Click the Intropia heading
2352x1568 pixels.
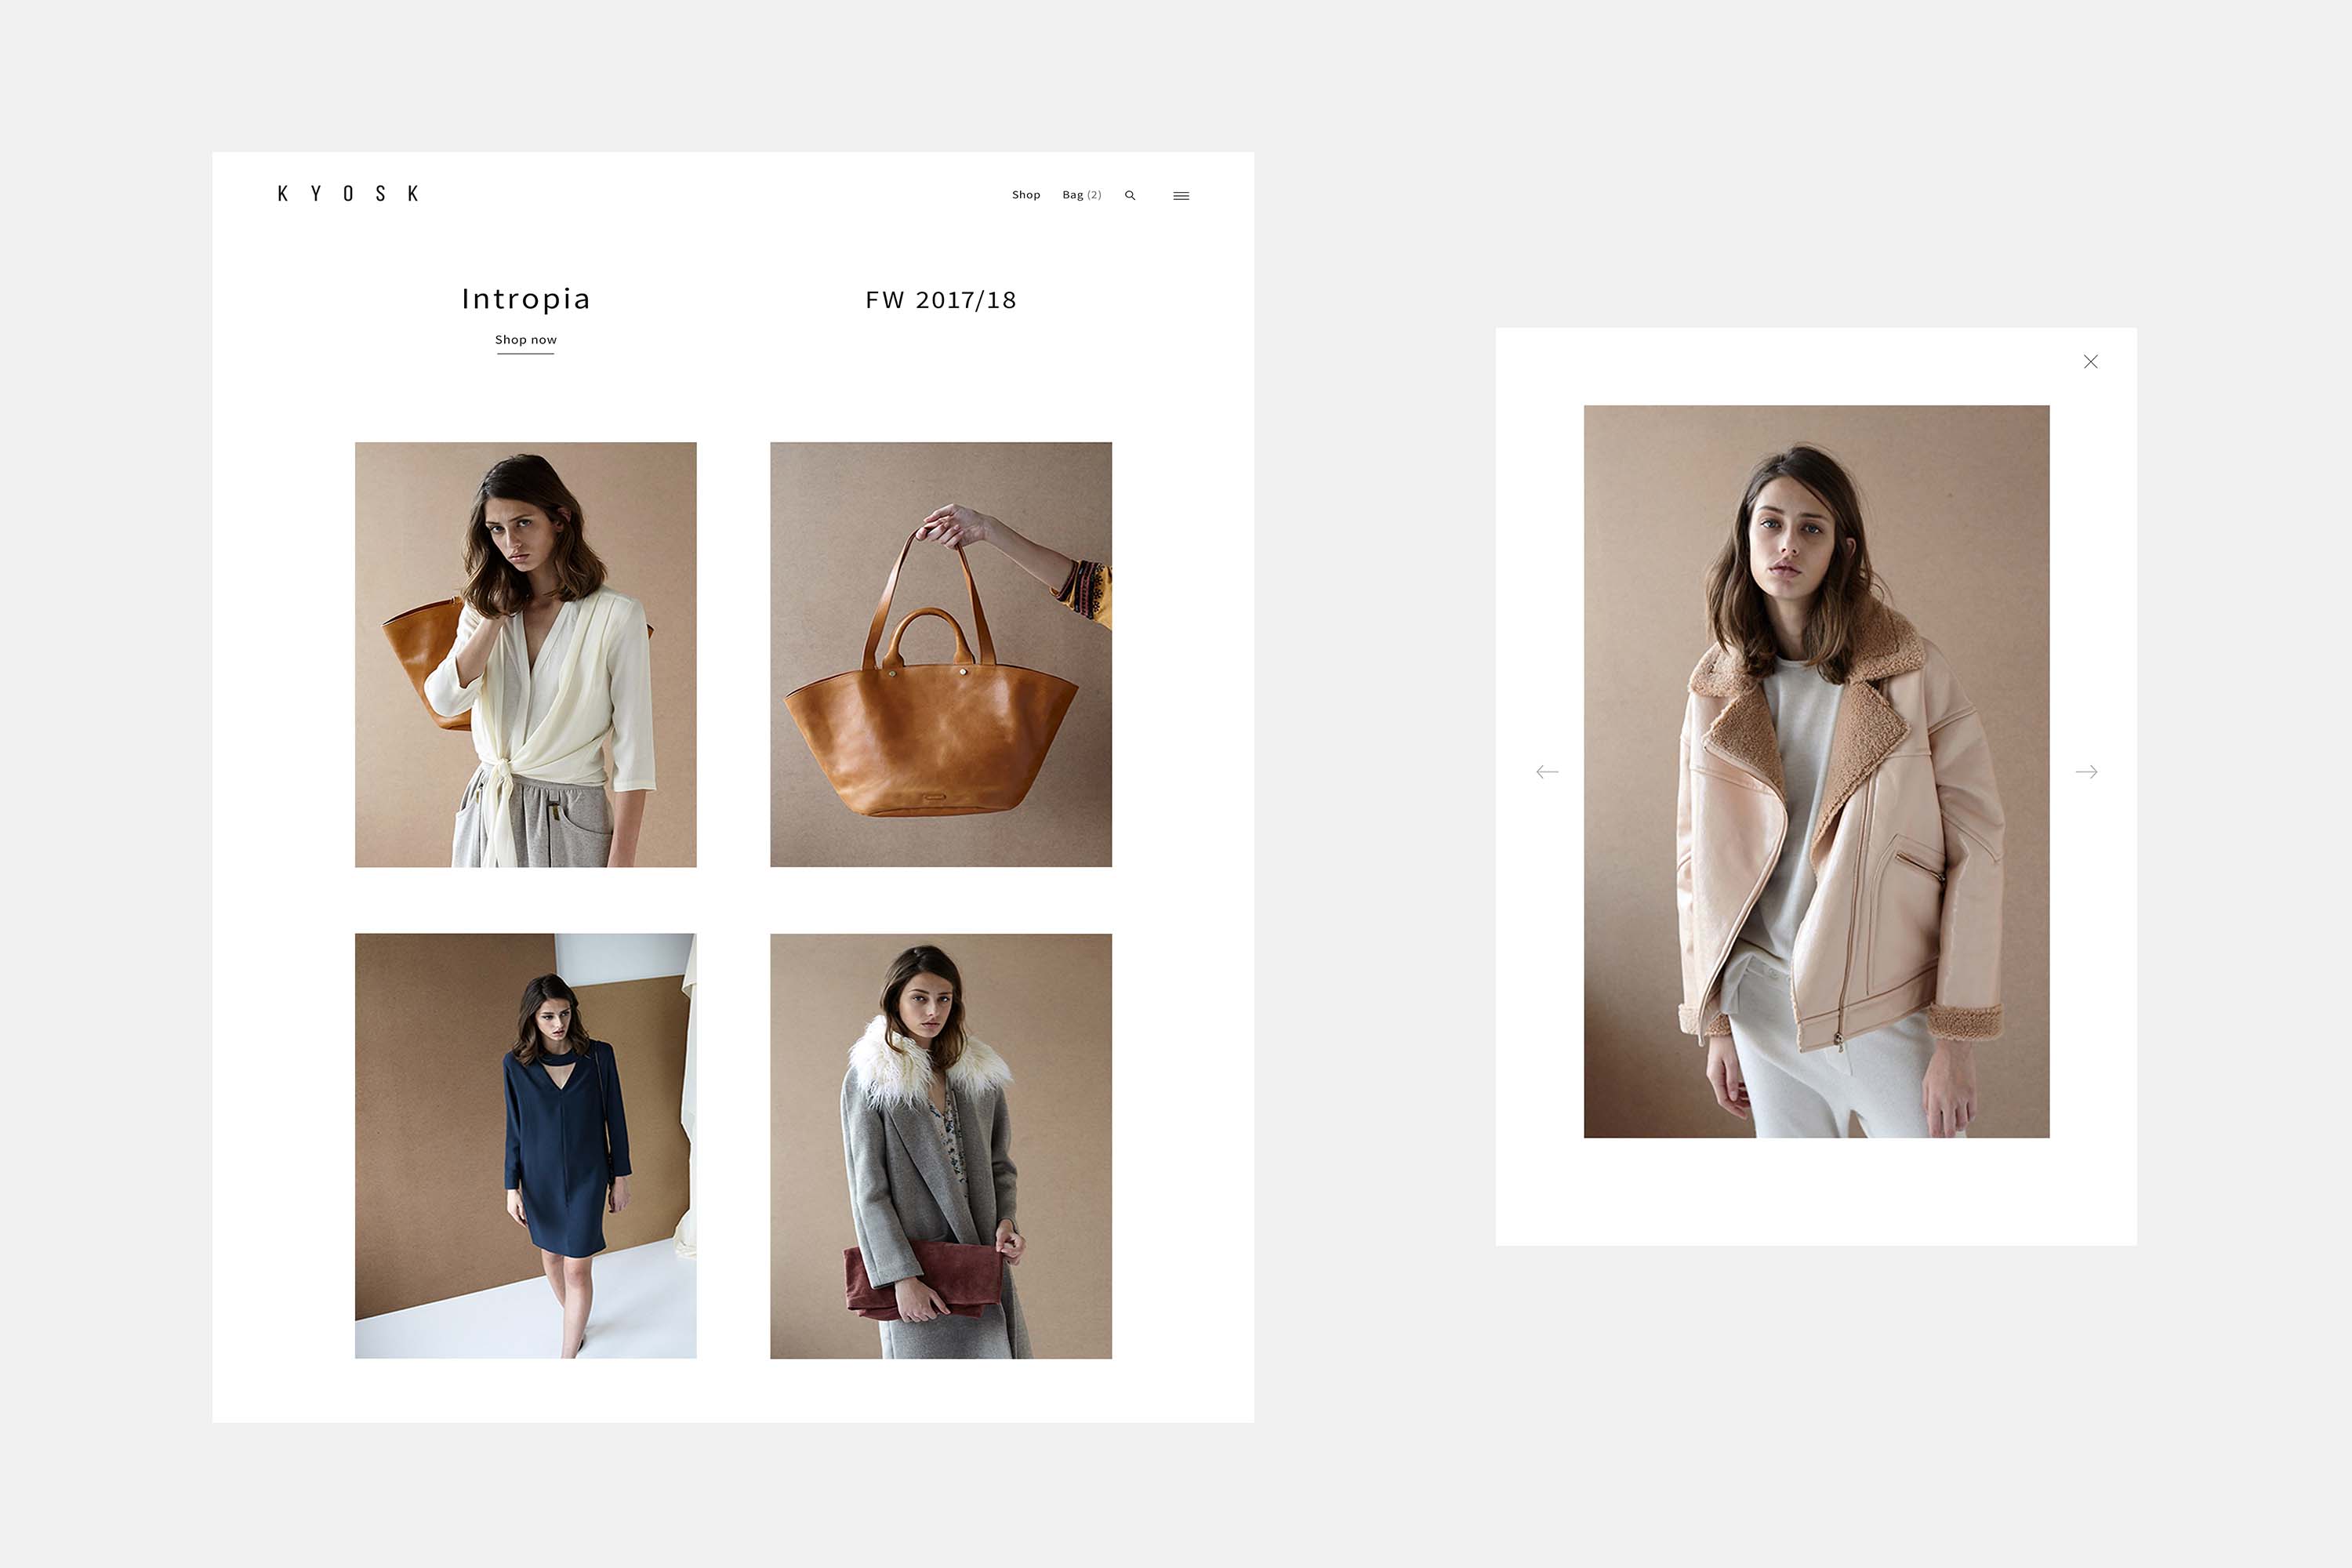[526, 299]
